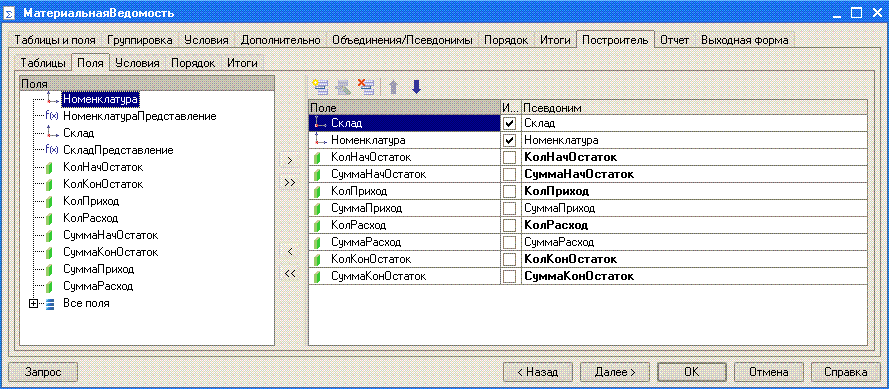Click the f(x) icon of НоменклатураПредставление
The height and width of the screenshot is (389, 889).
coord(52,116)
